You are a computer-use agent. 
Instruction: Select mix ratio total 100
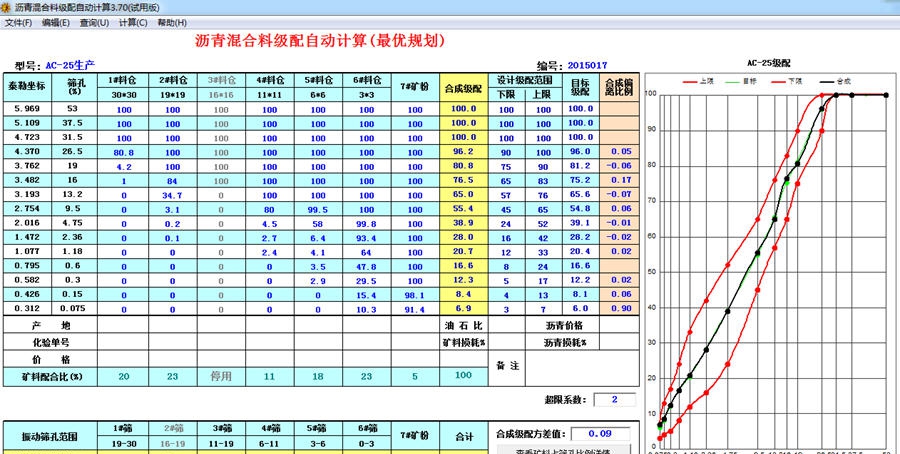tap(464, 376)
